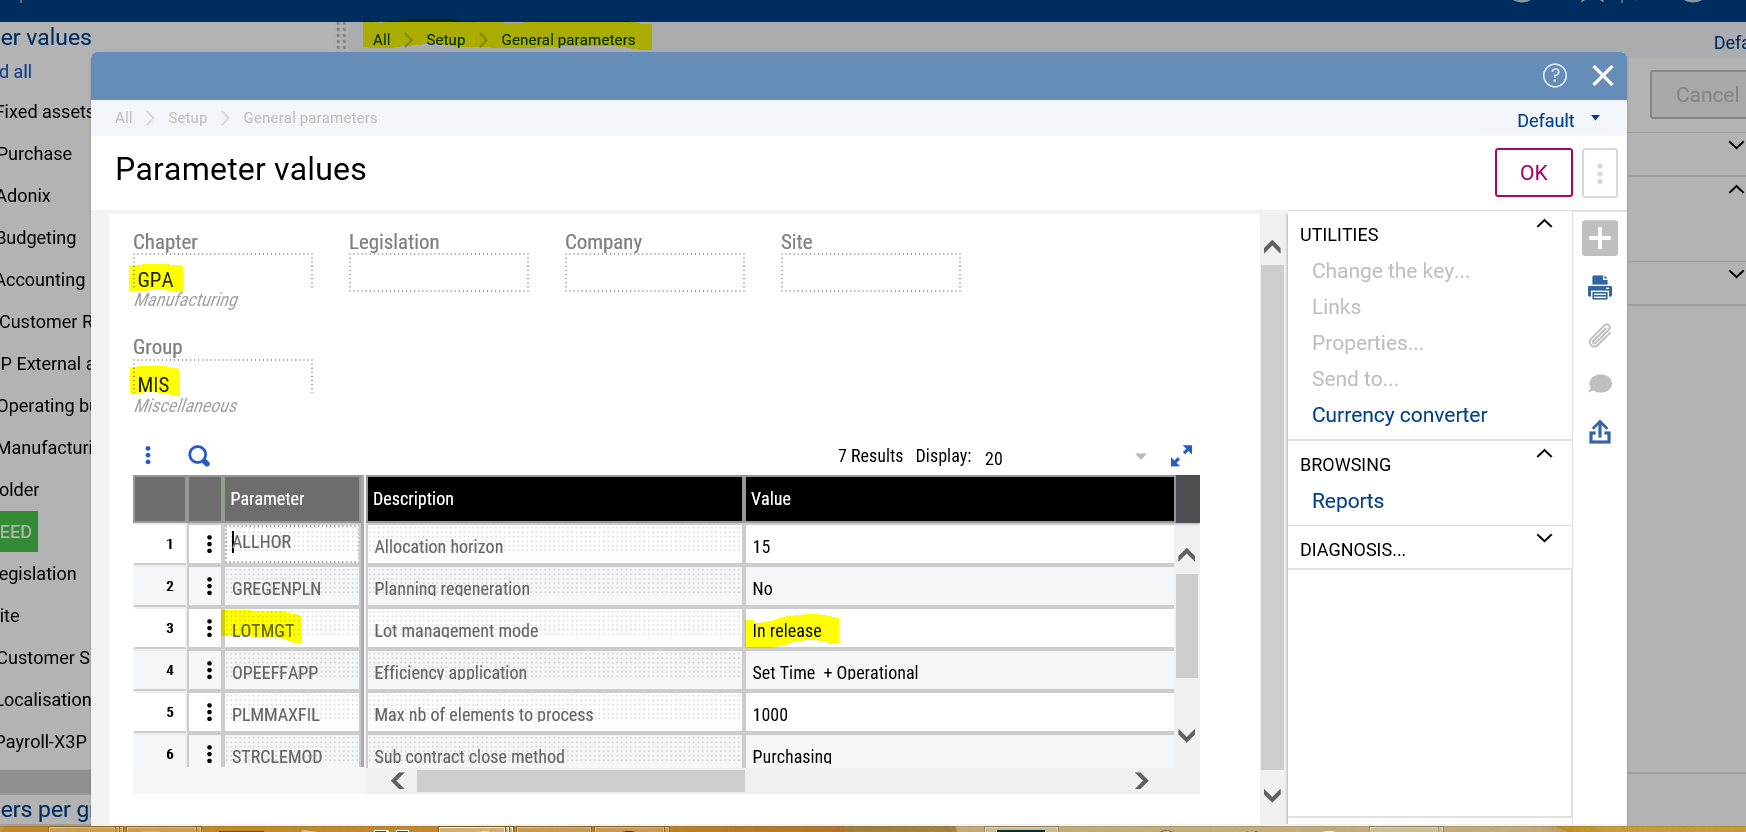Image resolution: width=1746 pixels, height=832 pixels.
Task: Click the magnifier search icon above grid
Action: click(x=199, y=456)
